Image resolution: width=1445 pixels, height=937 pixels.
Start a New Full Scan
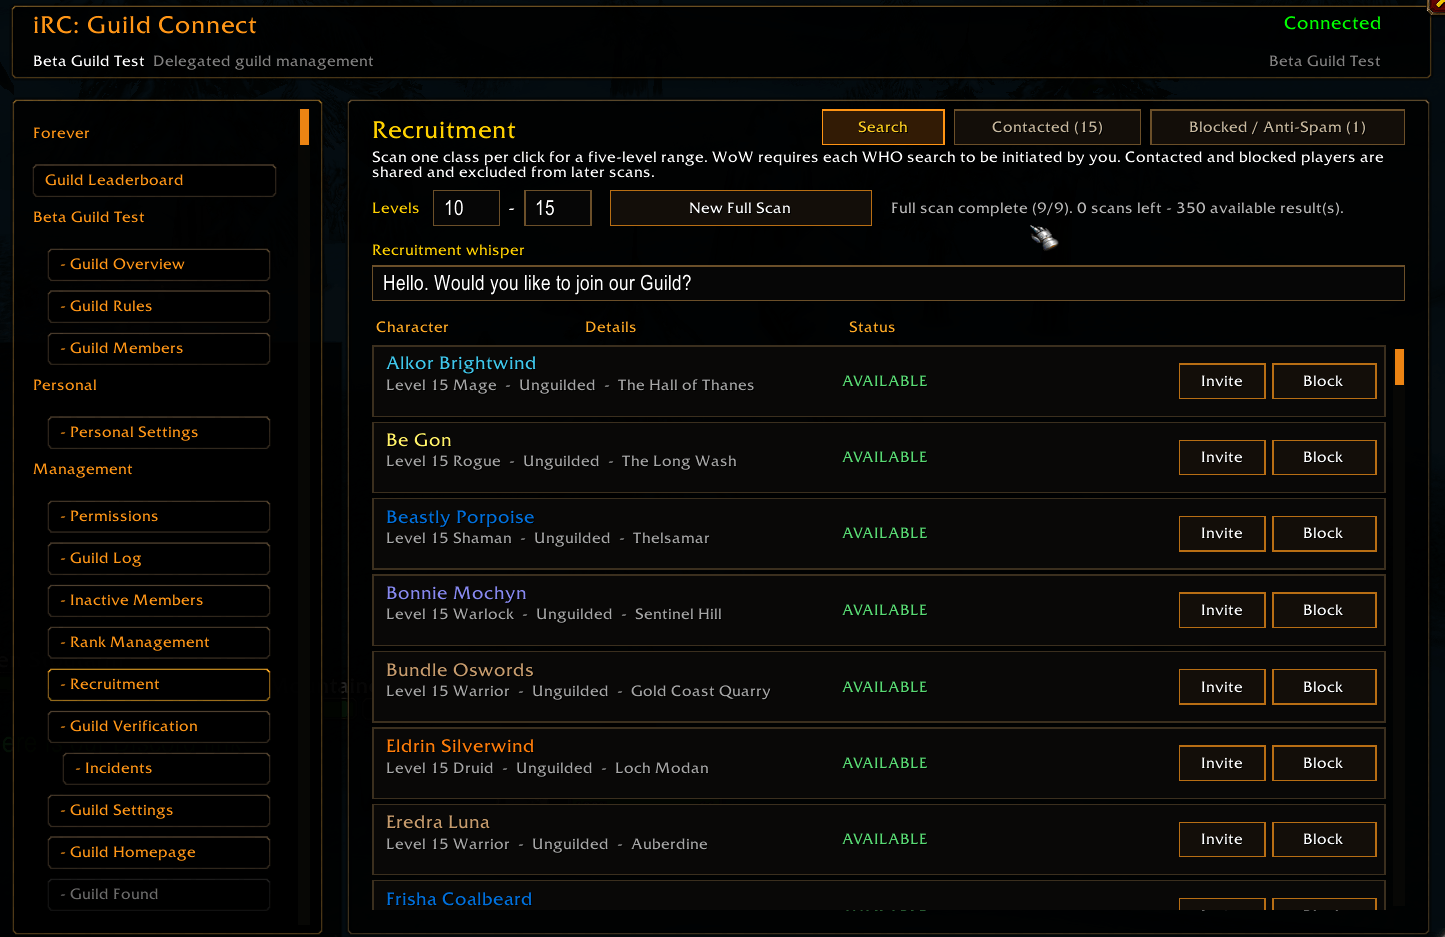pos(740,208)
